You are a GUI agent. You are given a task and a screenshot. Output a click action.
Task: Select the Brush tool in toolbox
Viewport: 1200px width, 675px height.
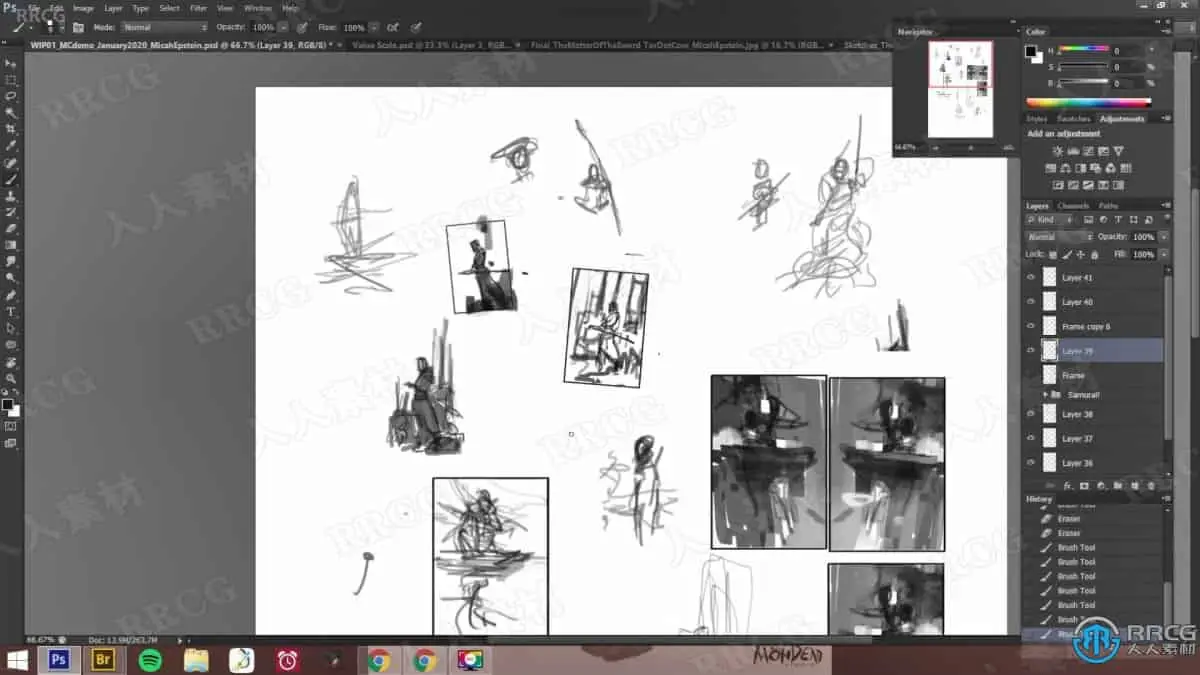(11, 180)
